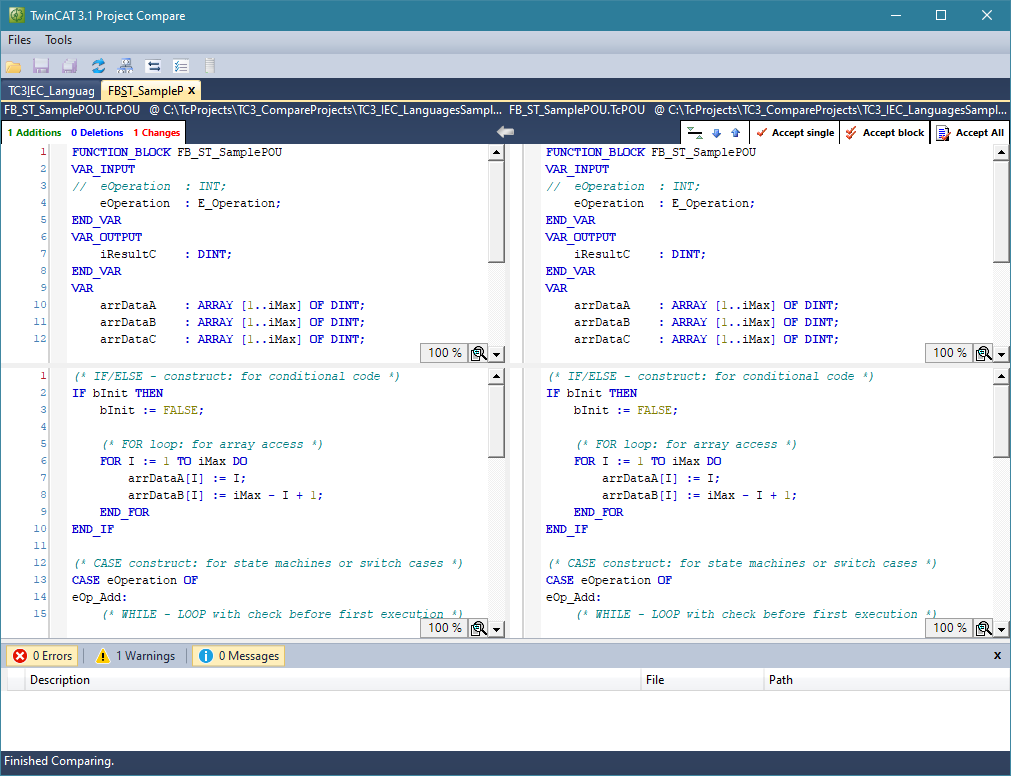Click scroll-up arrow of right declaration pane
The width and height of the screenshot is (1011, 776).
(x=1001, y=153)
